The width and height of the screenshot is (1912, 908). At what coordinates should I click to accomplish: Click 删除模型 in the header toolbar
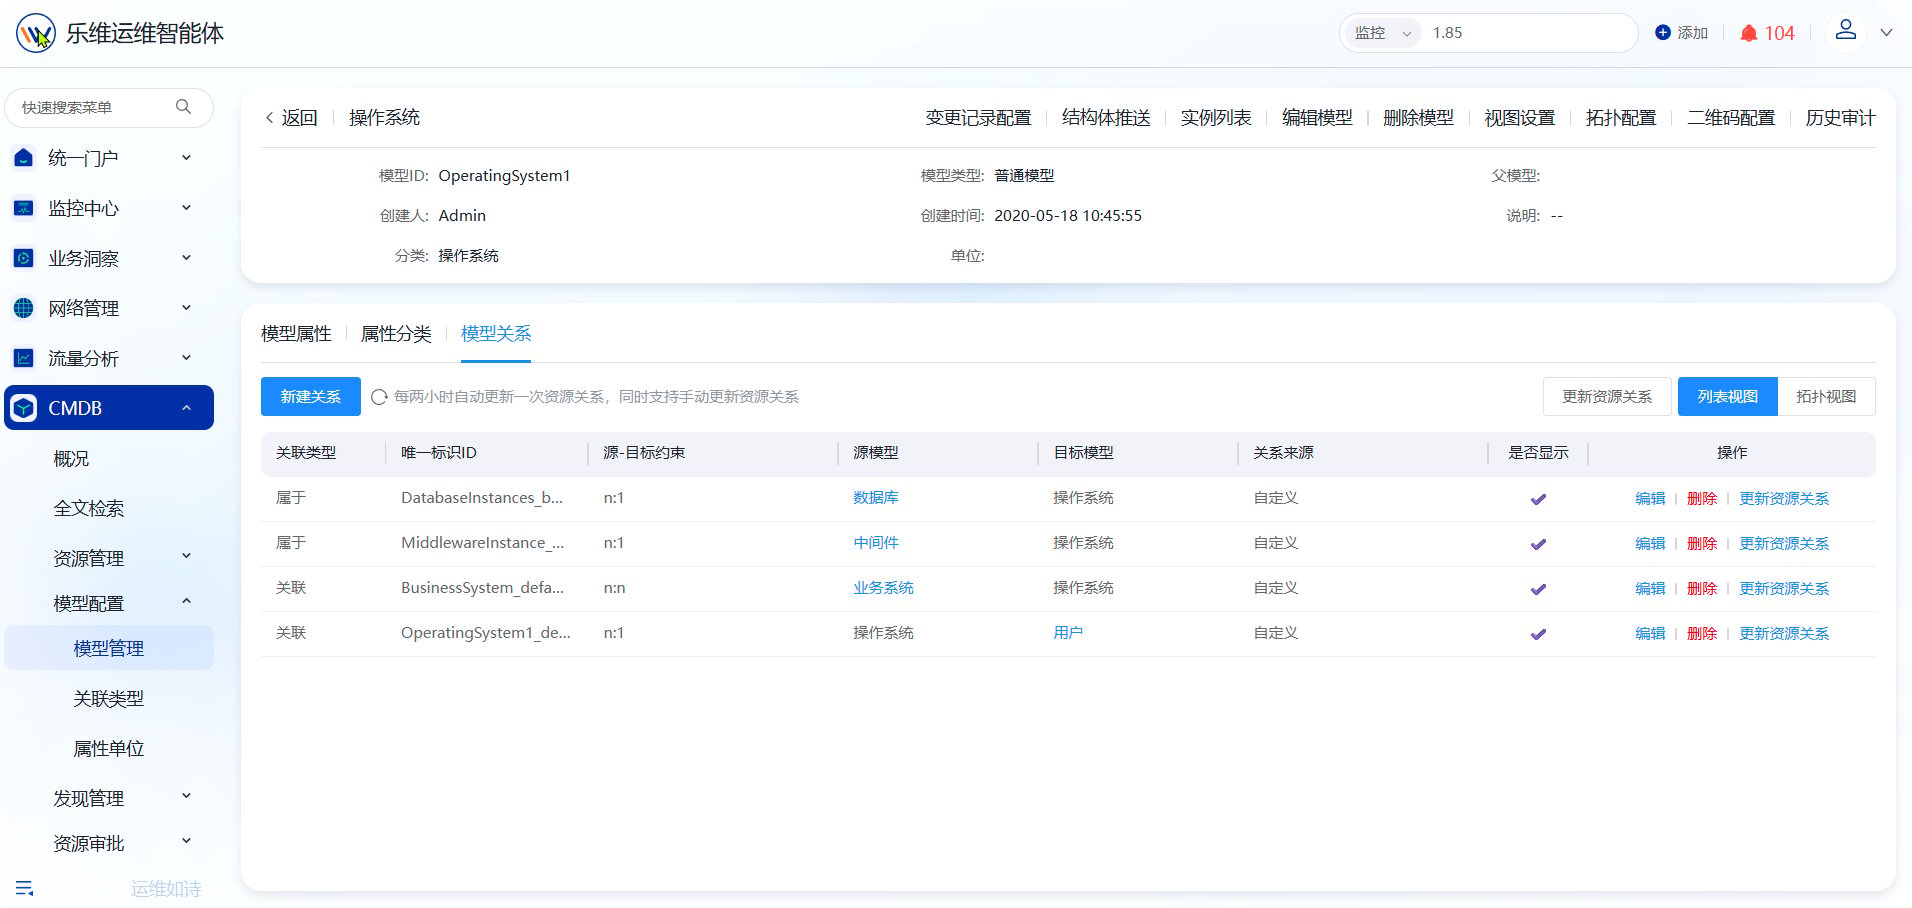(x=1418, y=118)
